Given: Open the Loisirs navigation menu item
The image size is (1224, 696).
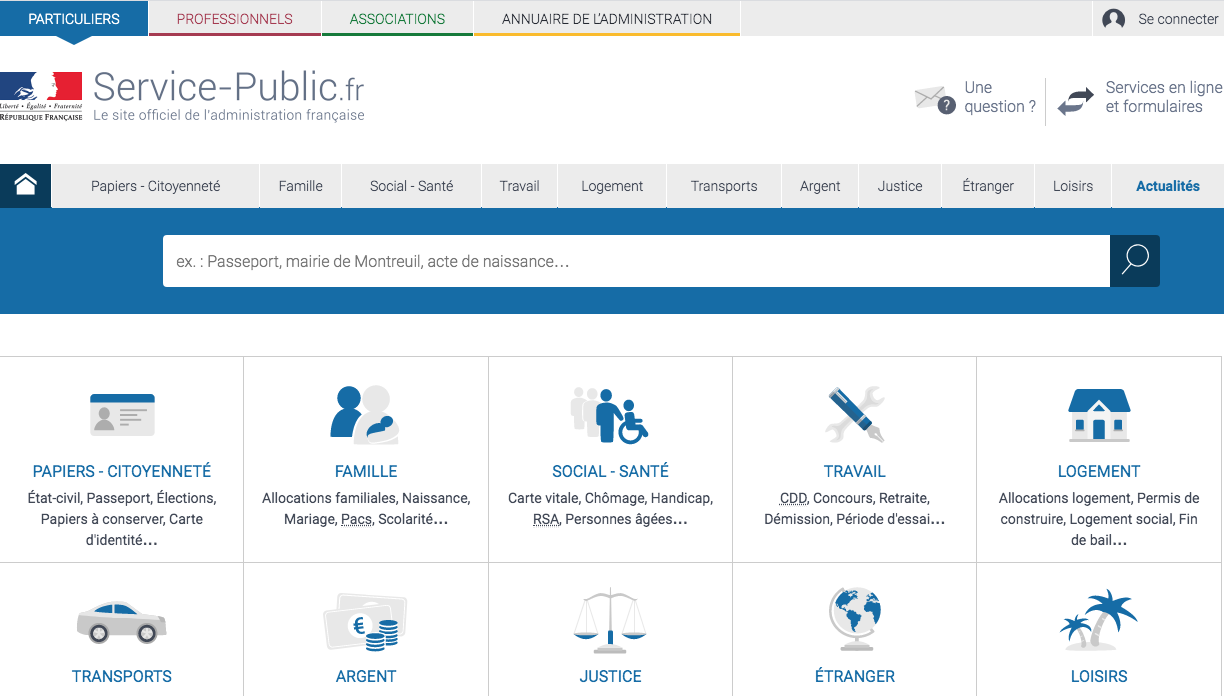Looking at the screenshot, I should pos(1073,186).
